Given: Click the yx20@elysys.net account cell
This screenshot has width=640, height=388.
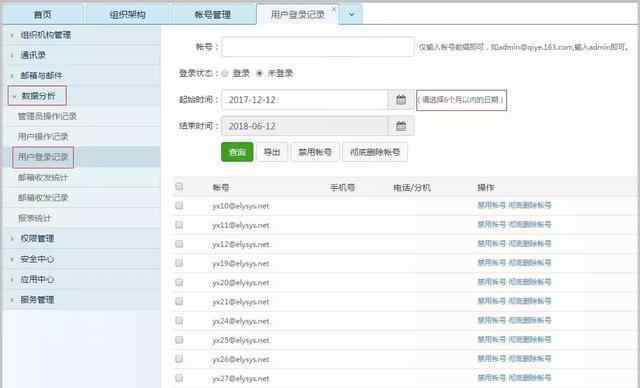Looking at the screenshot, I should [x=241, y=283].
